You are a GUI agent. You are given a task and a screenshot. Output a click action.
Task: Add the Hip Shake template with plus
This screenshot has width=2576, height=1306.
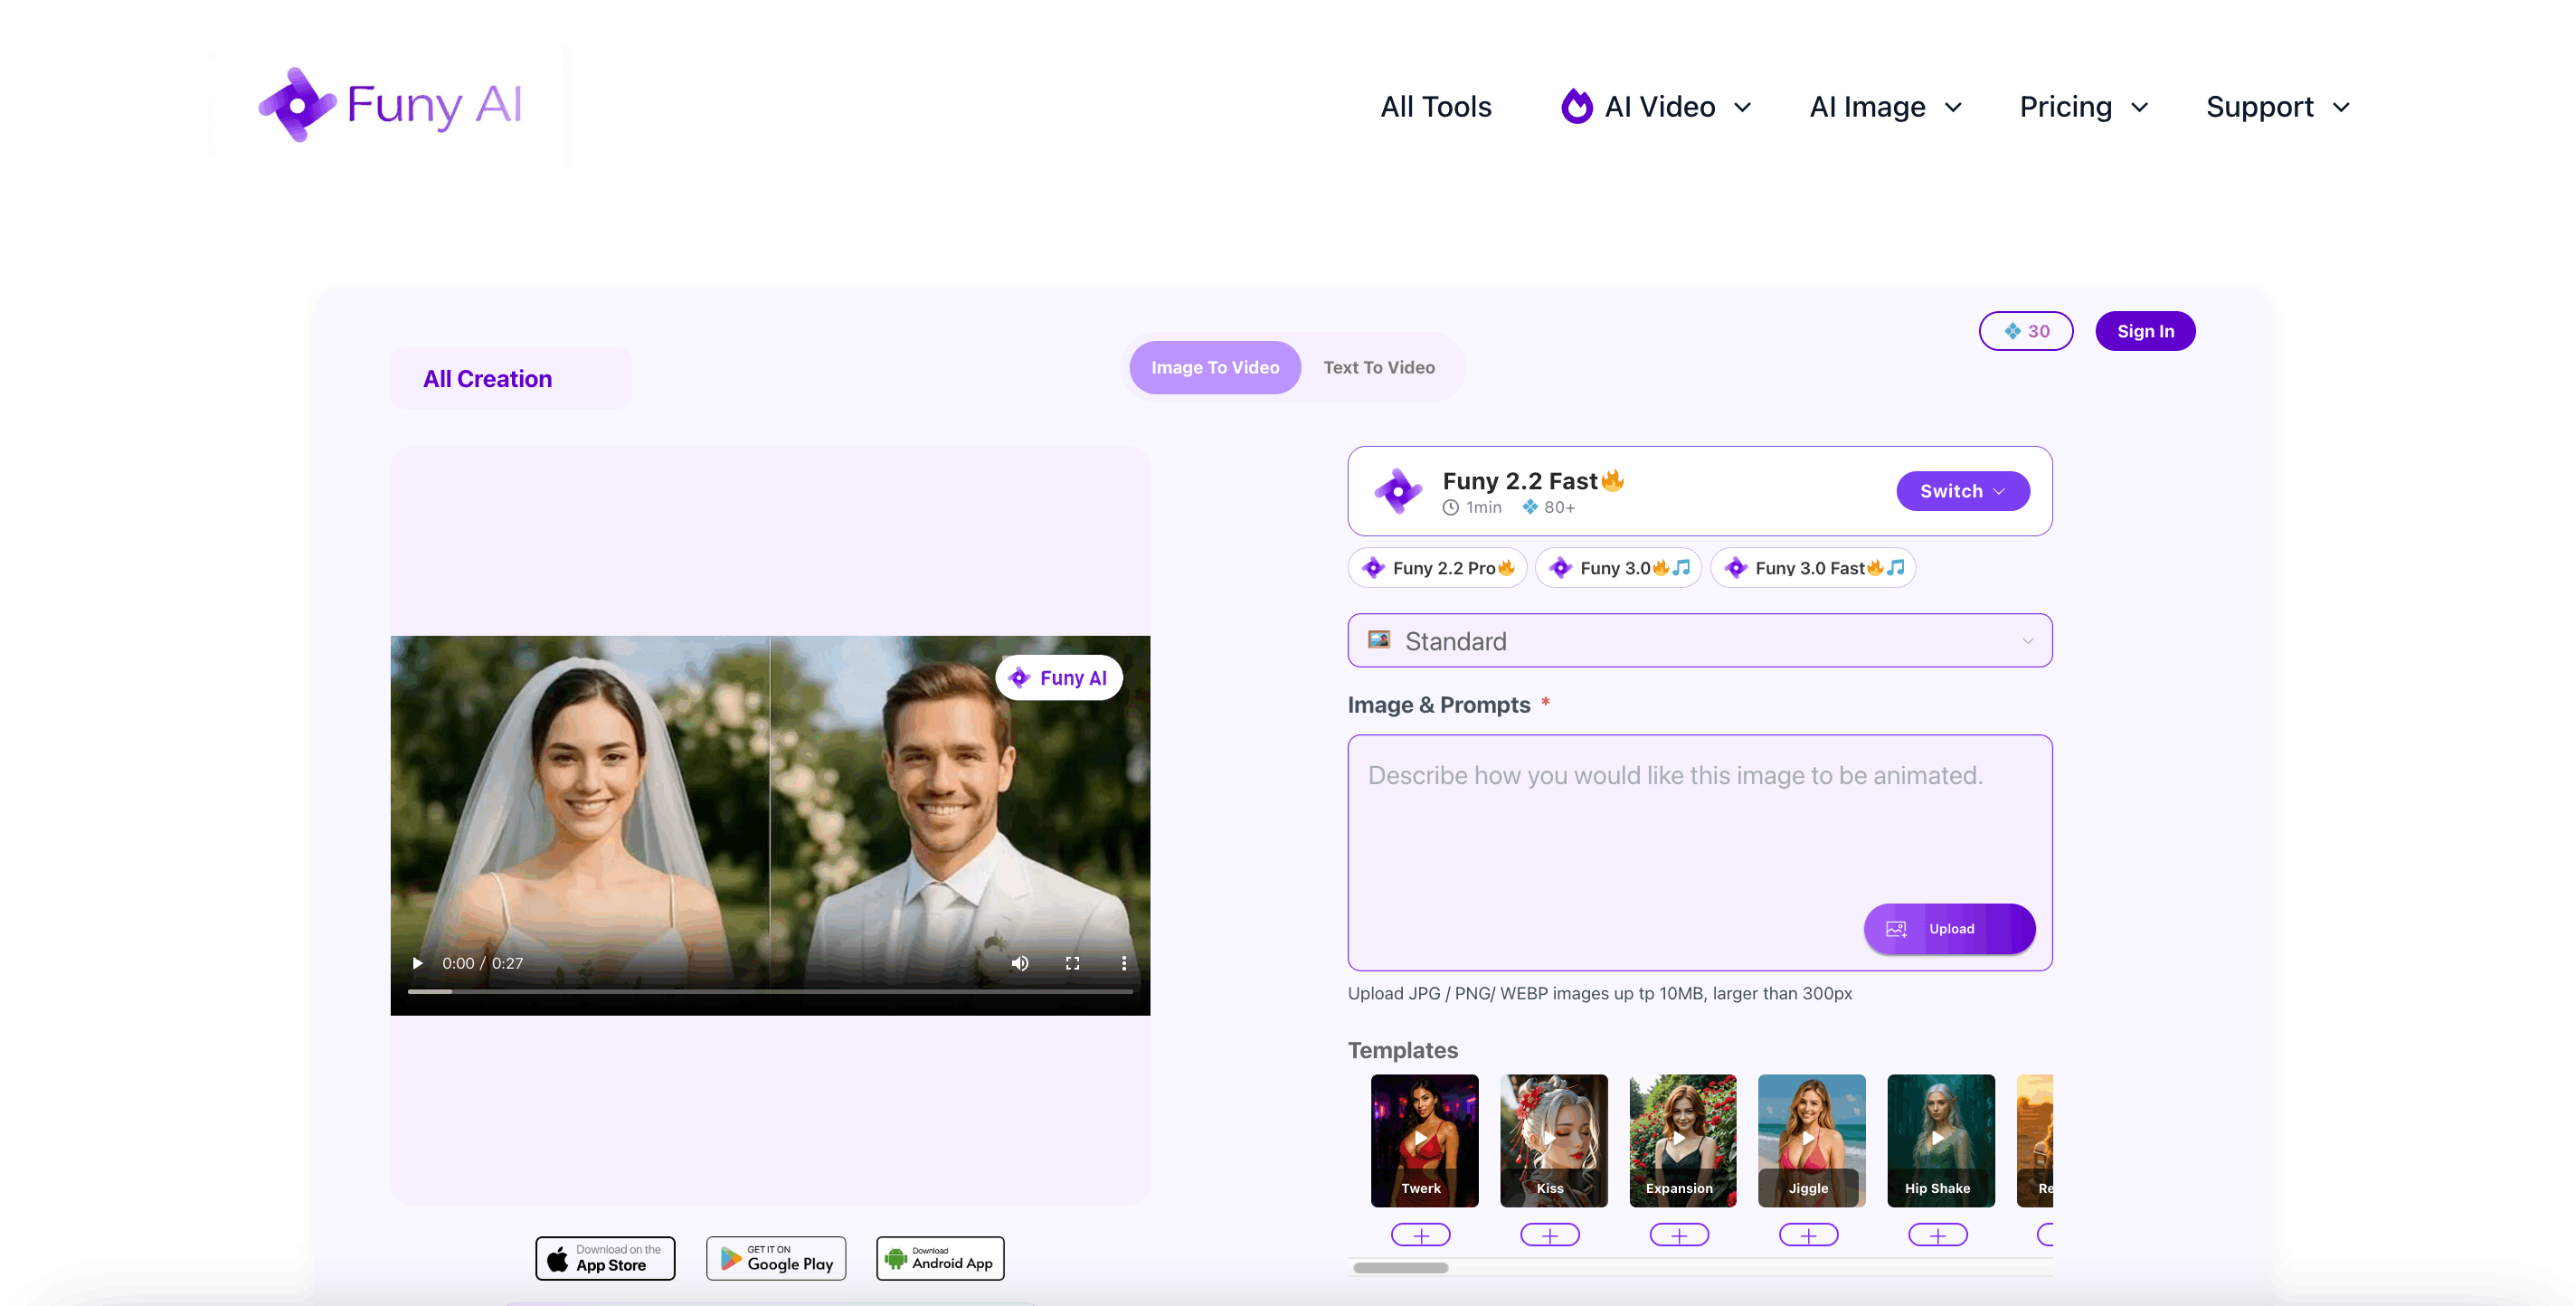[1938, 1235]
